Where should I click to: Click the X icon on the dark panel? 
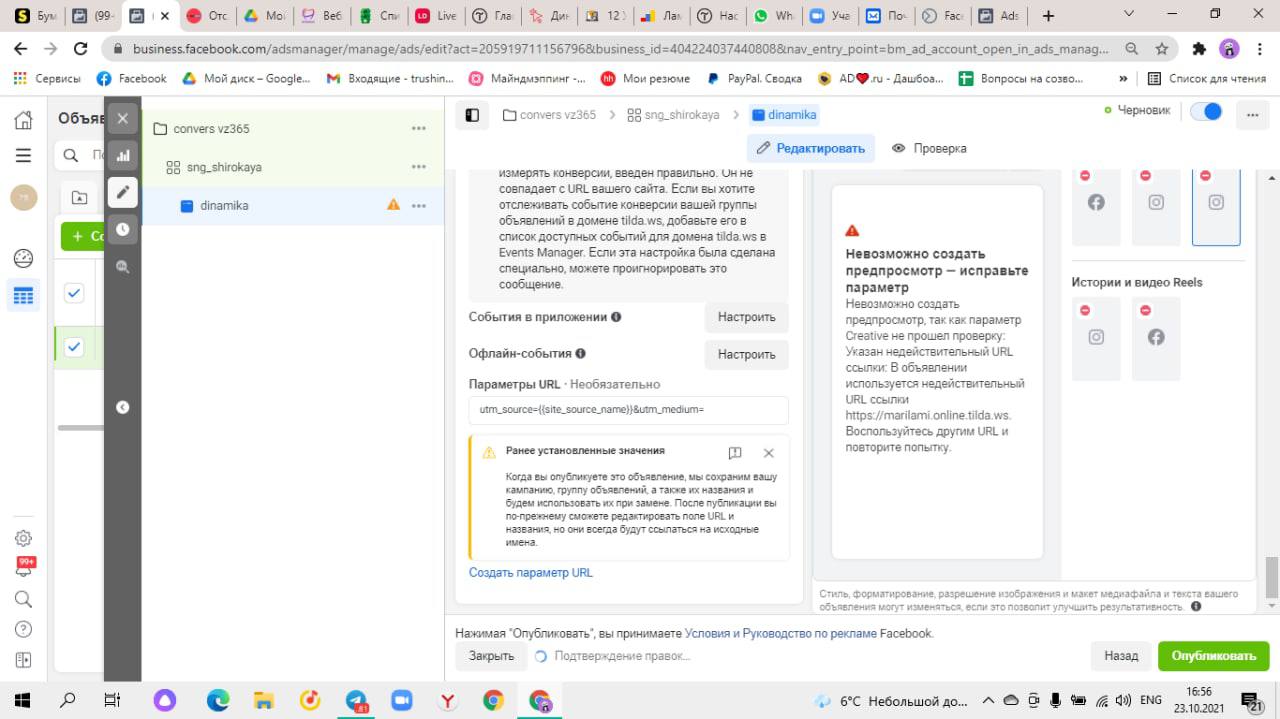(122, 118)
